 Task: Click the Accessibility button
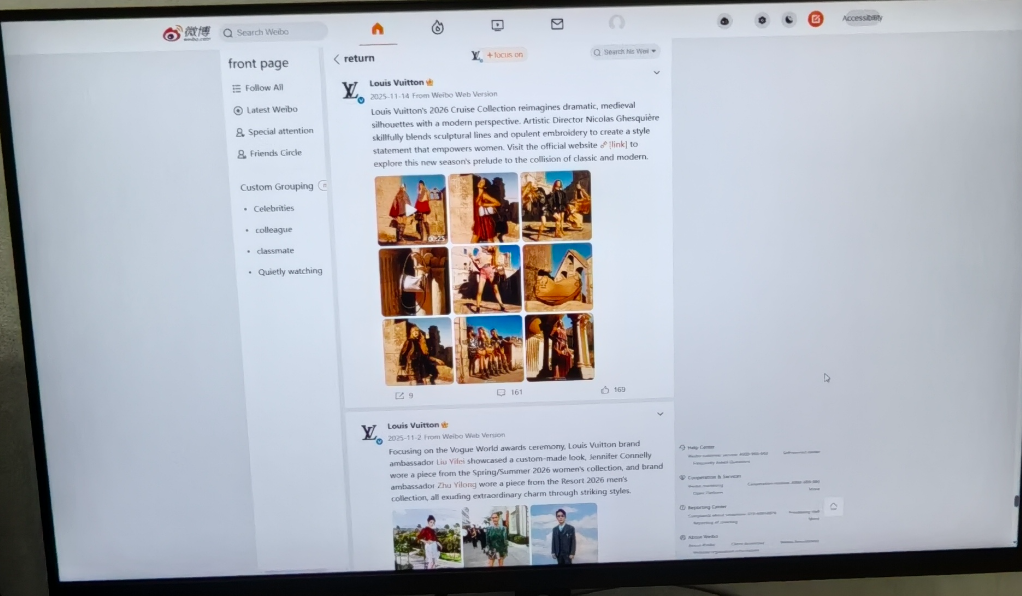[862, 18]
